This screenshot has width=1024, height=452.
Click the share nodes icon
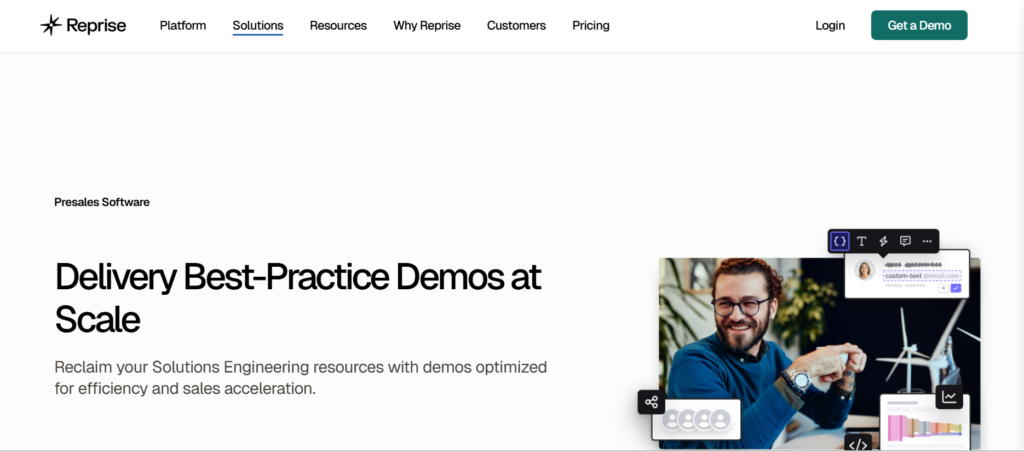(x=651, y=402)
